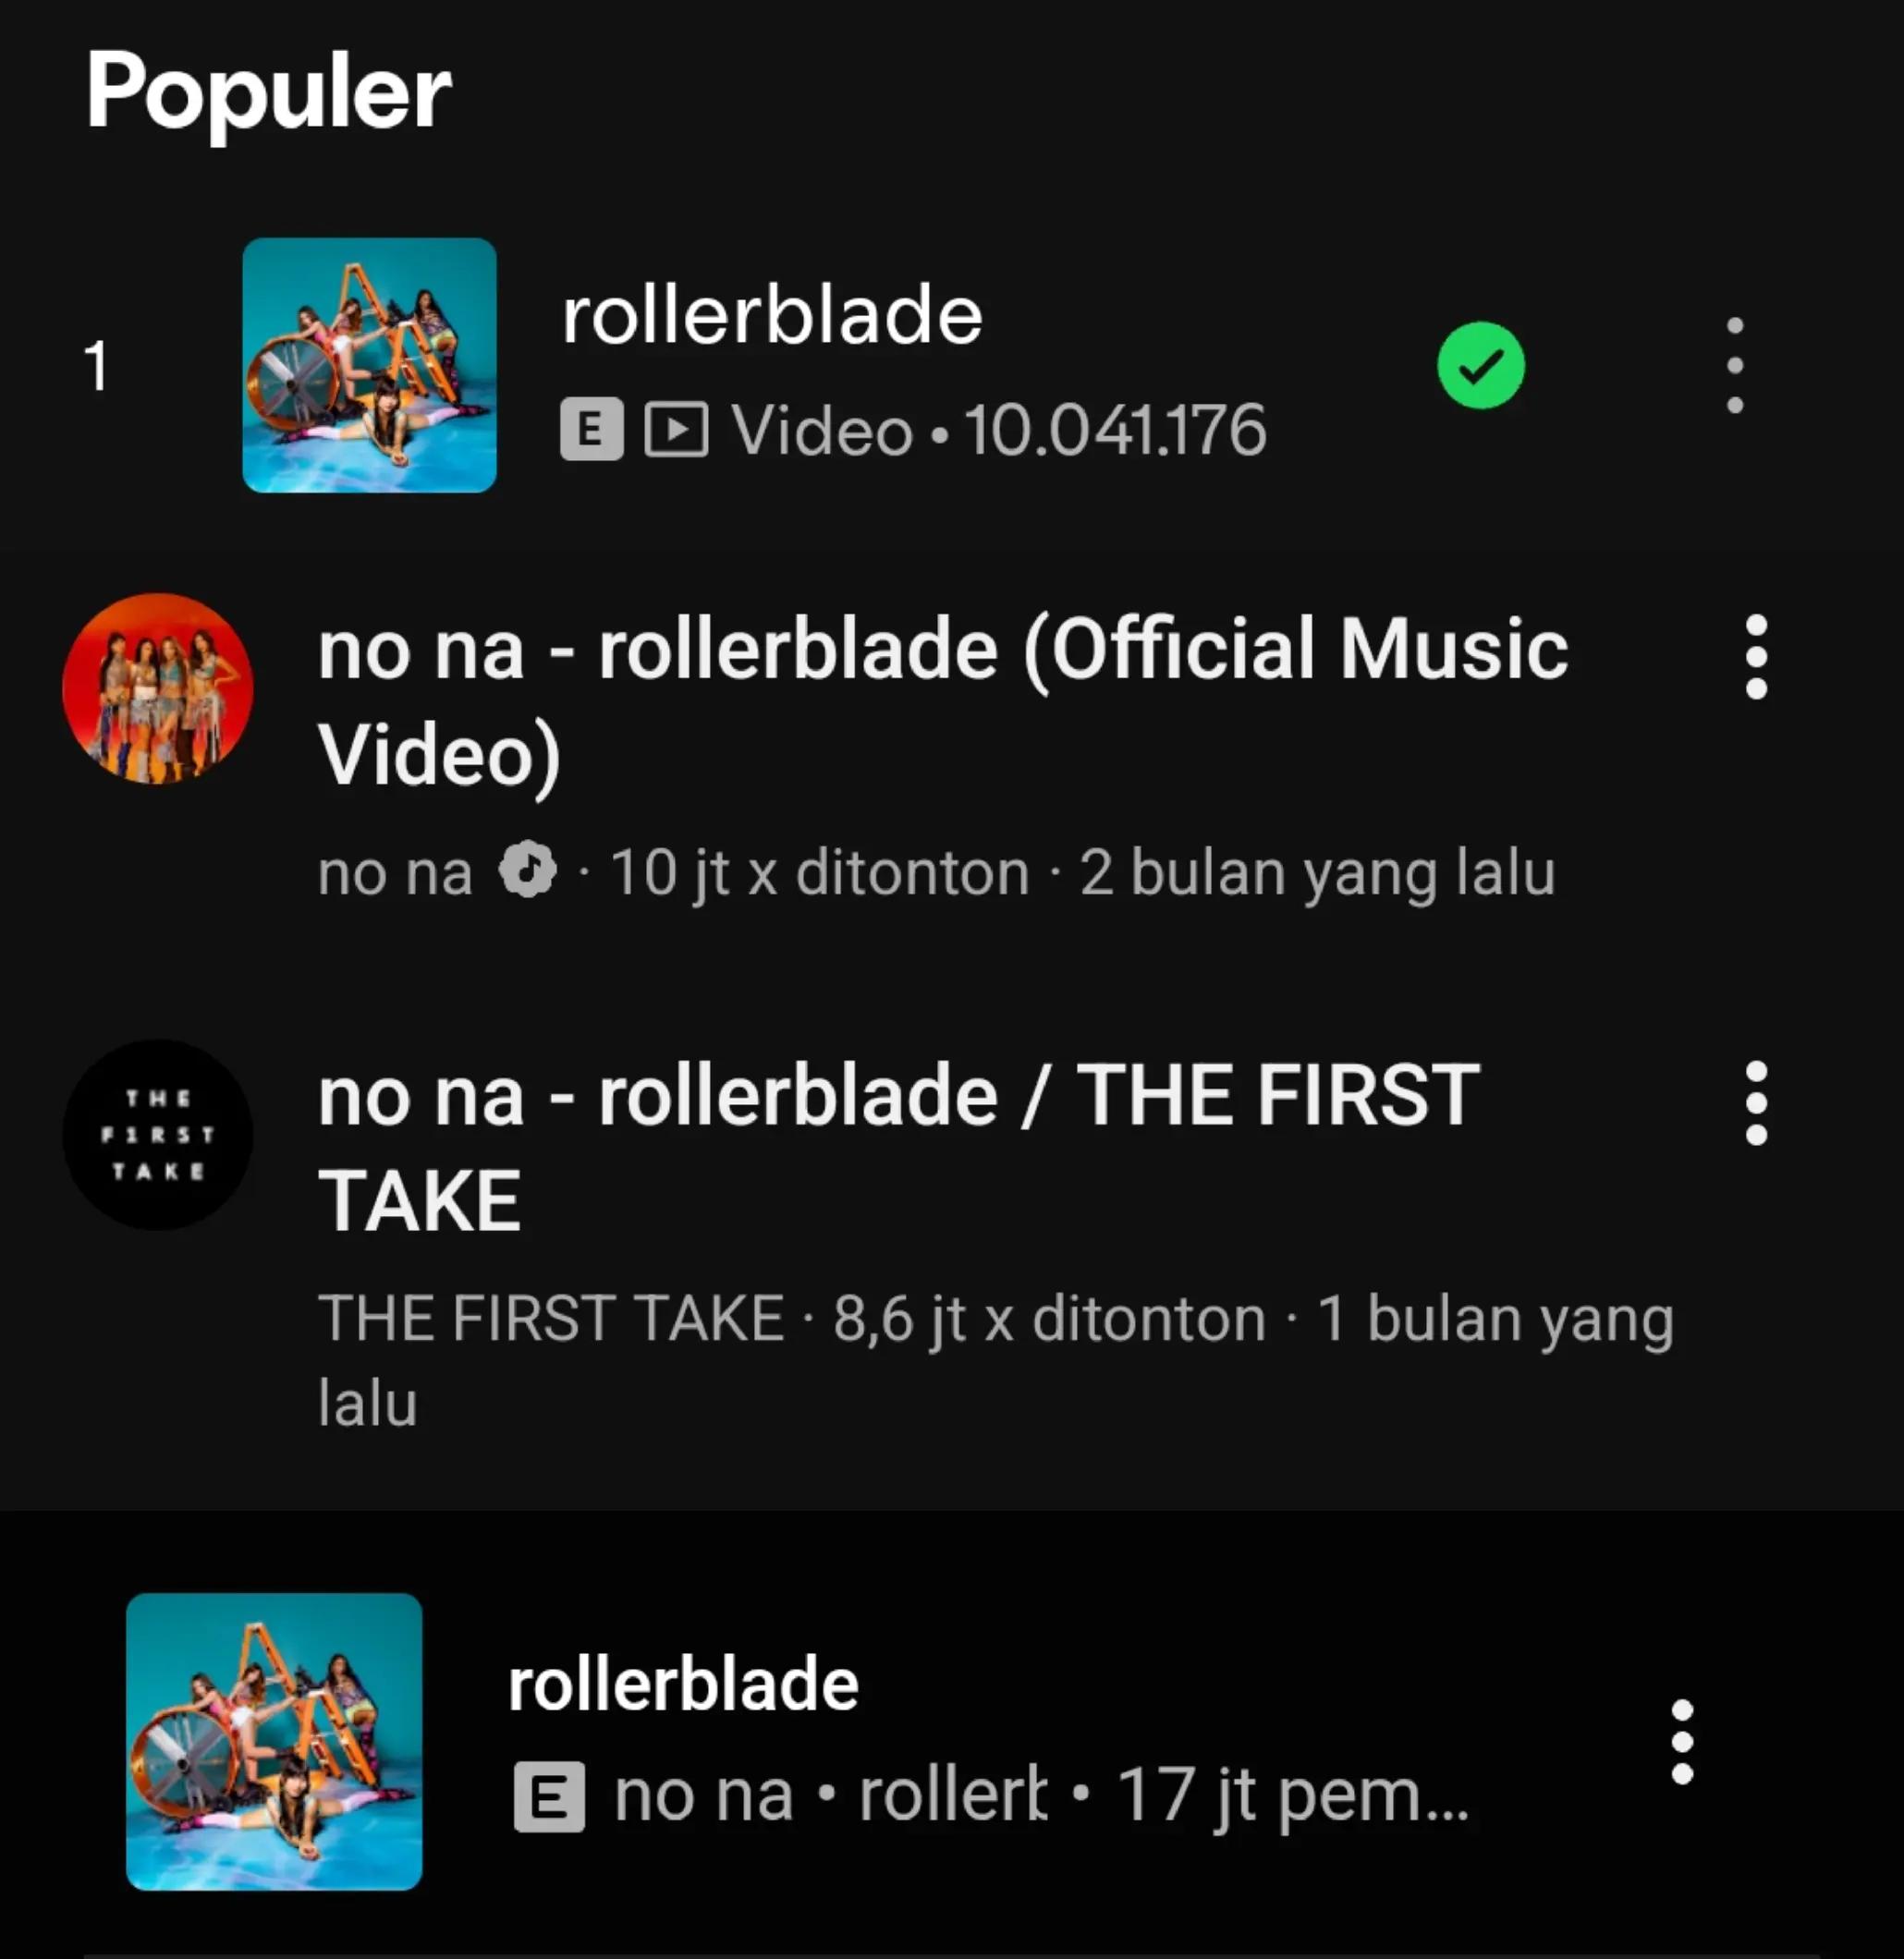Open more options for Spotify rollerblade track

tap(1735, 365)
